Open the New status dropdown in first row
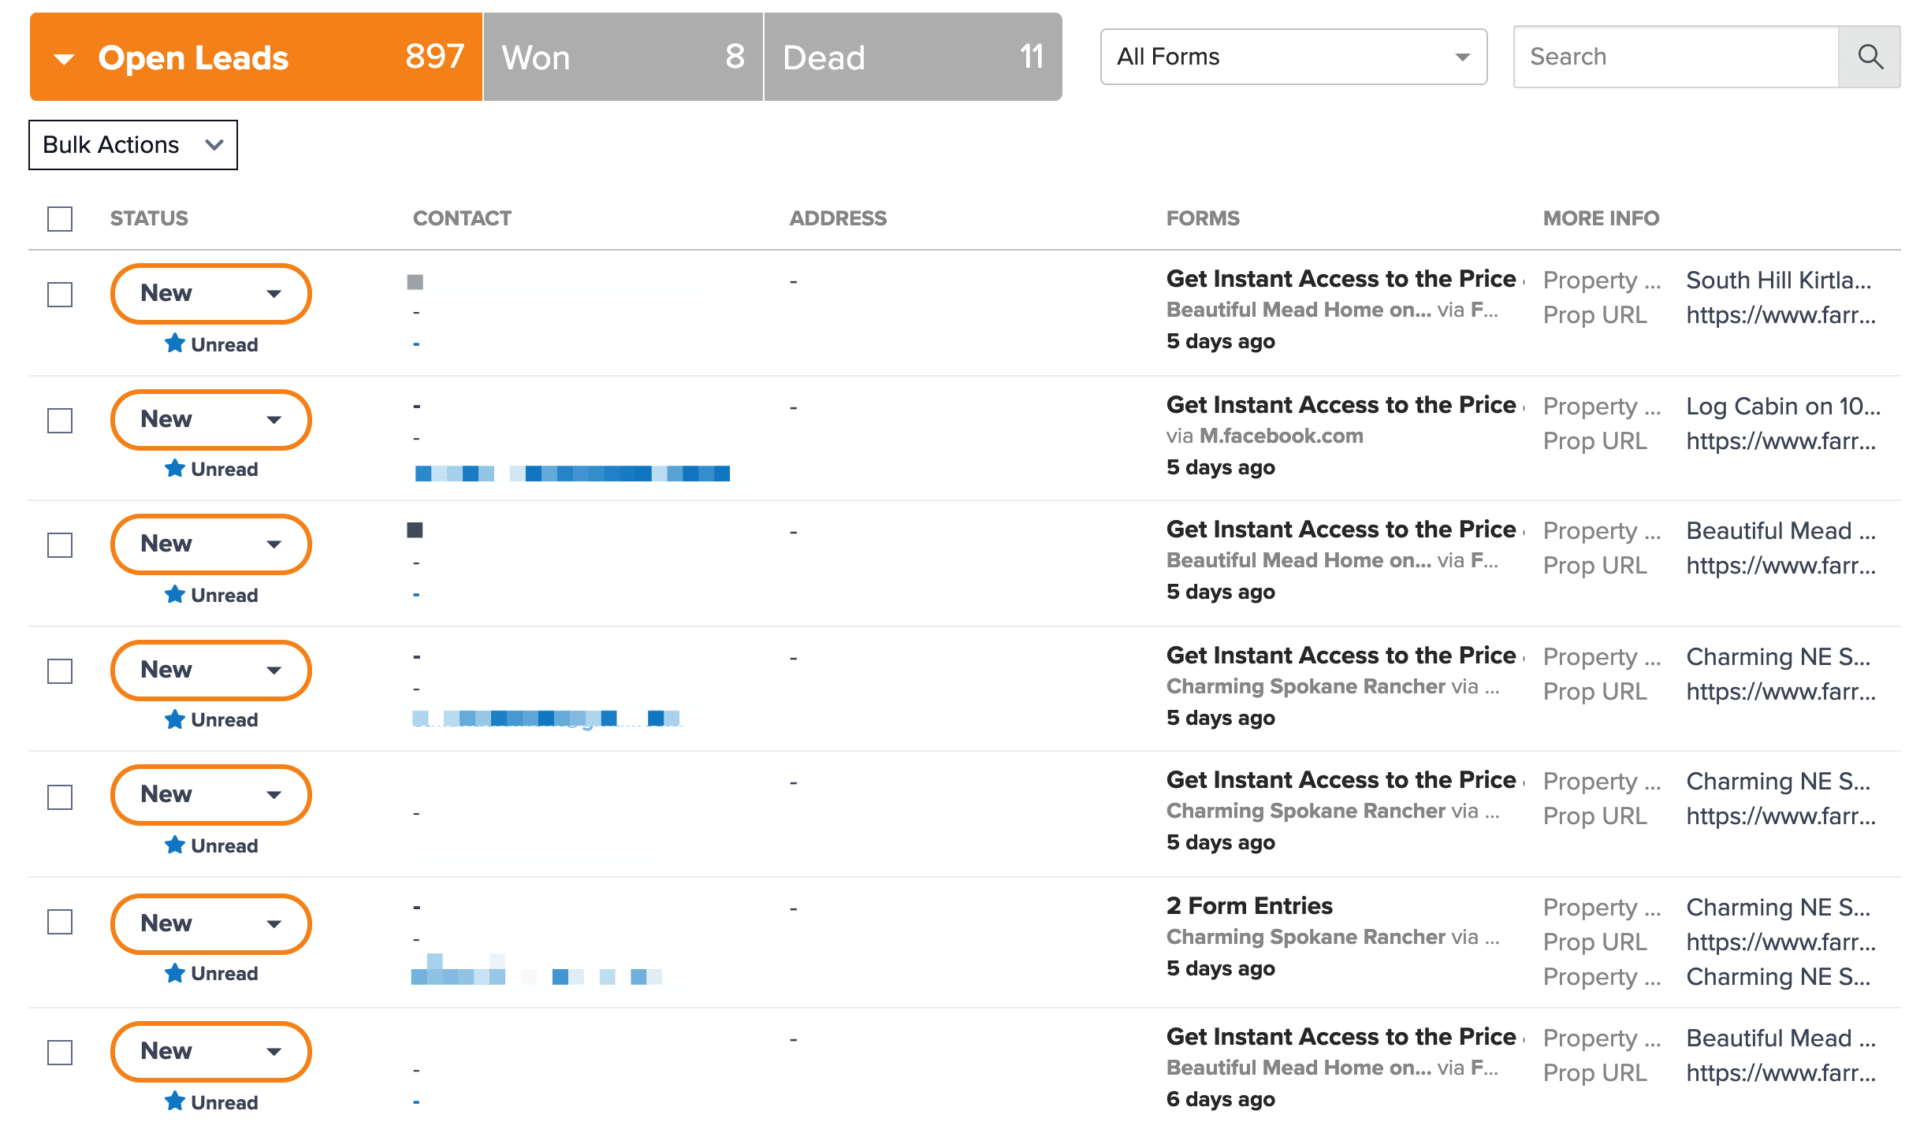Screen dimensions: 1920x1133 point(211,294)
